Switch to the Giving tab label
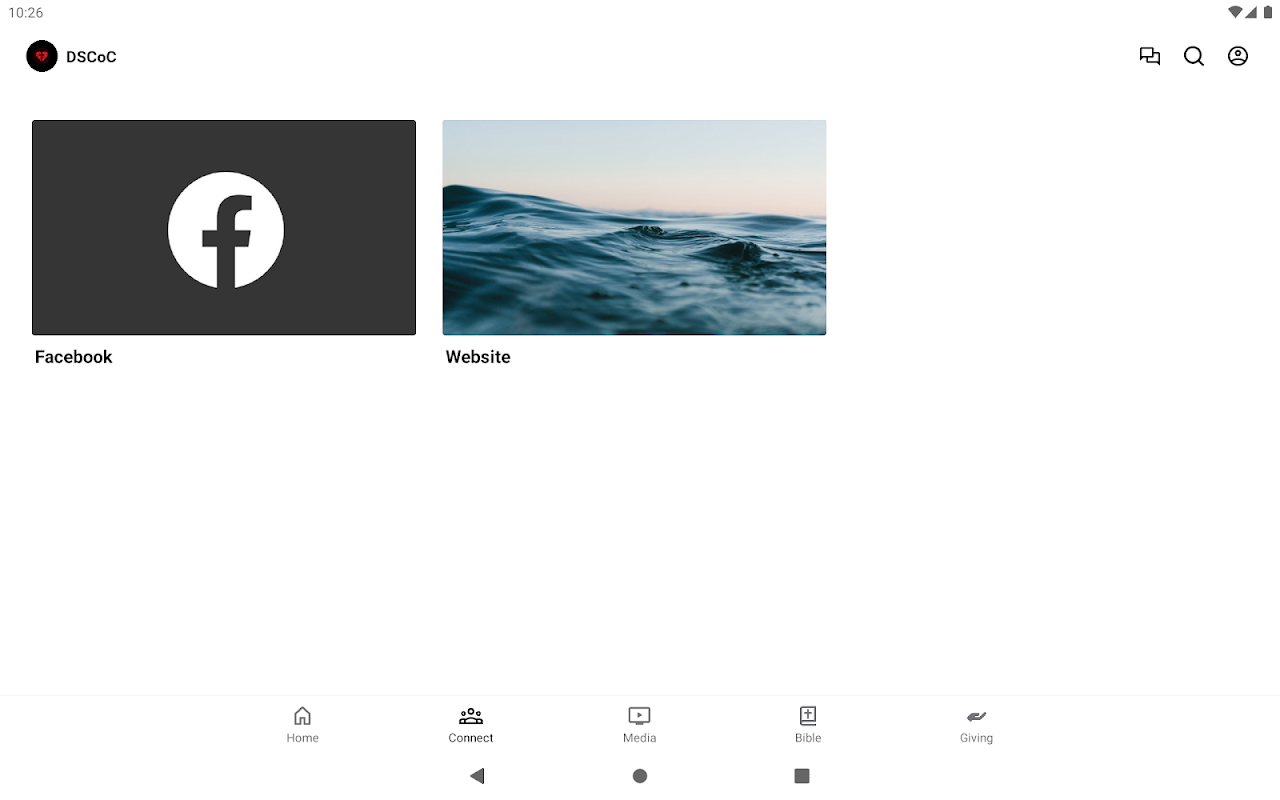 pyautogui.click(x=976, y=738)
